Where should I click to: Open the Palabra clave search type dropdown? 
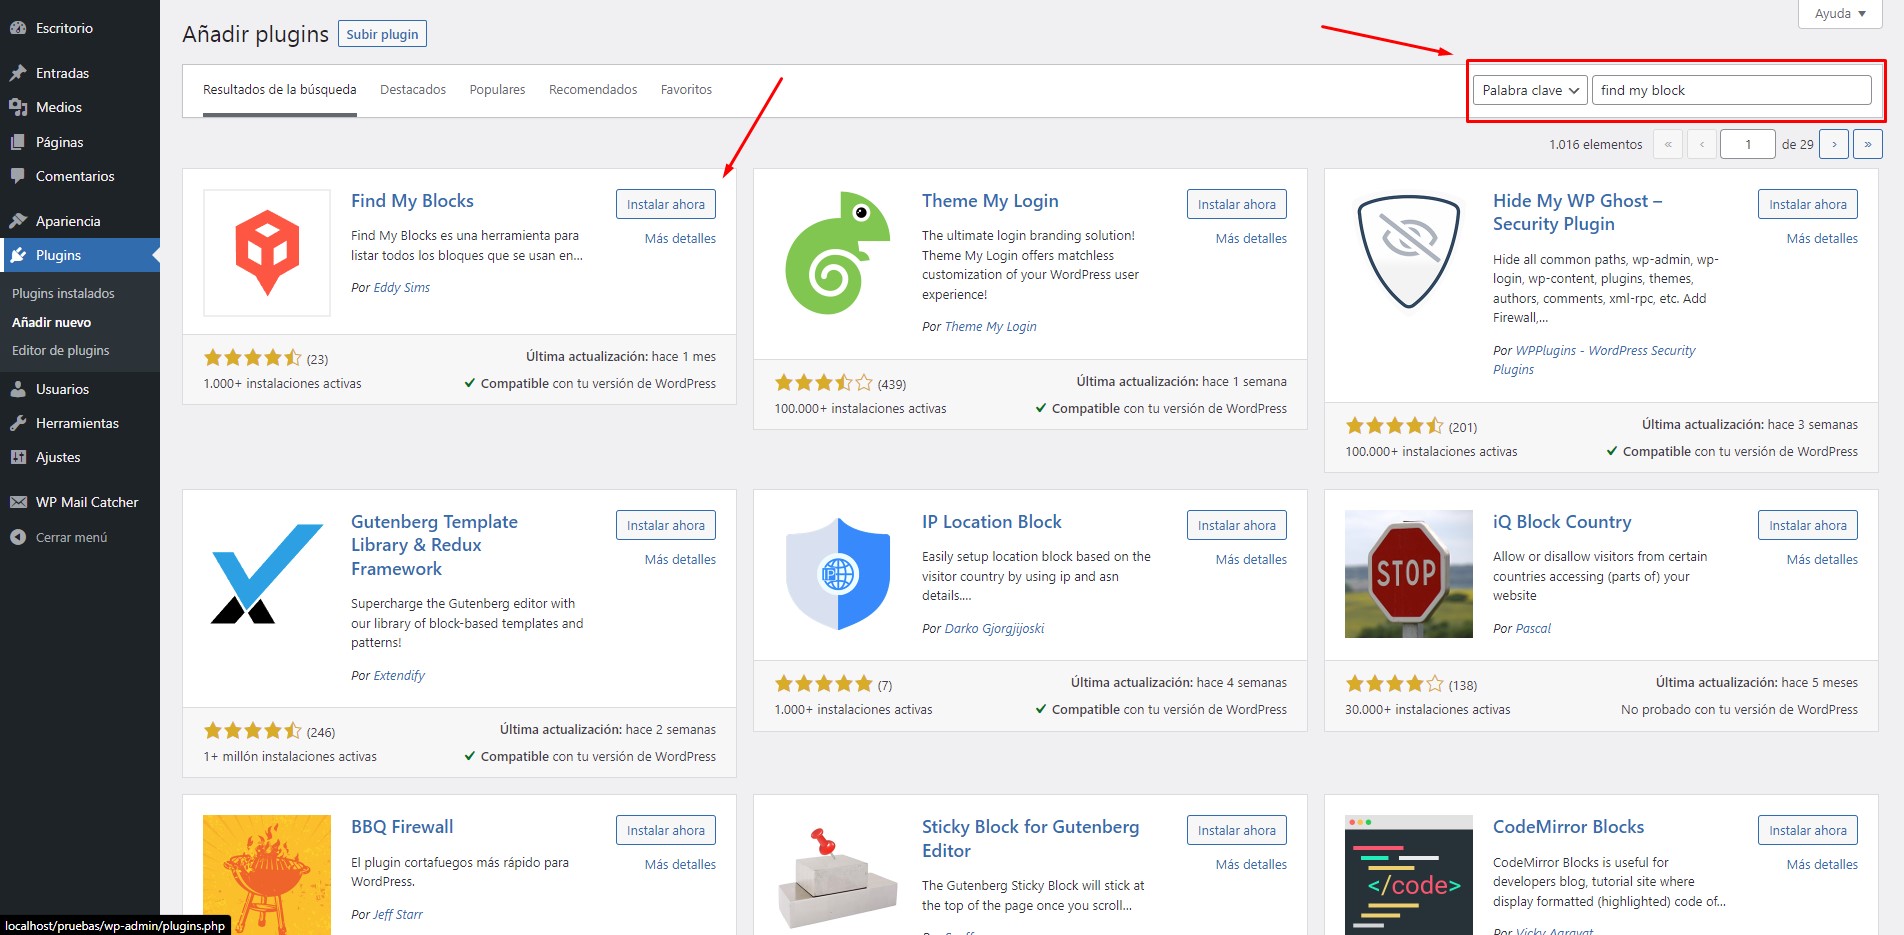pyautogui.click(x=1530, y=90)
